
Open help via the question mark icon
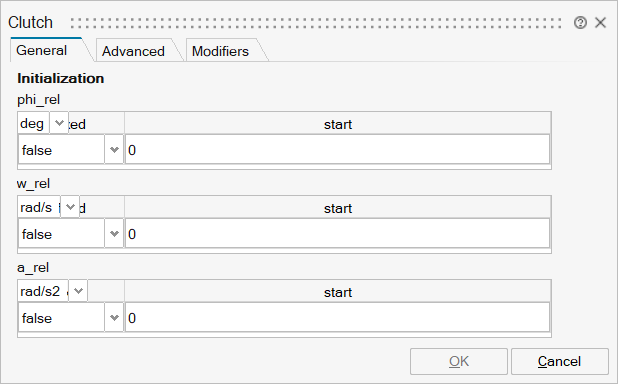(x=580, y=23)
